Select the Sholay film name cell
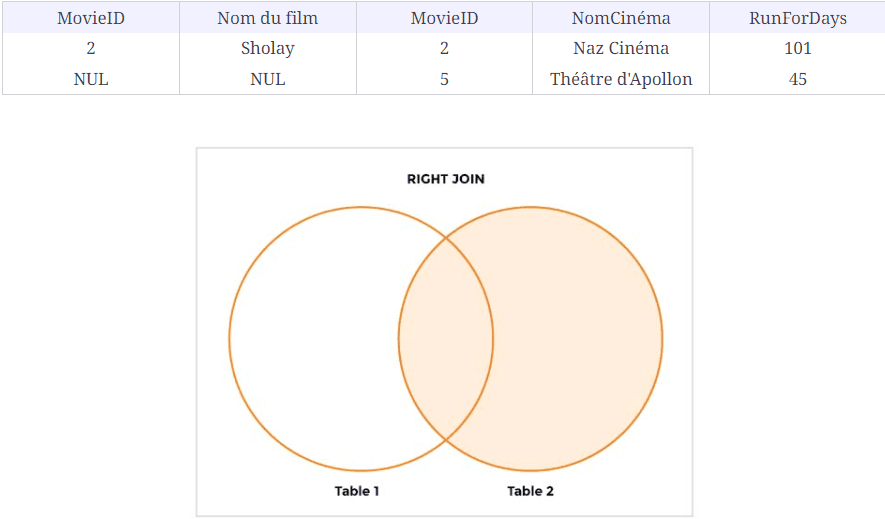 coord(267,48)
